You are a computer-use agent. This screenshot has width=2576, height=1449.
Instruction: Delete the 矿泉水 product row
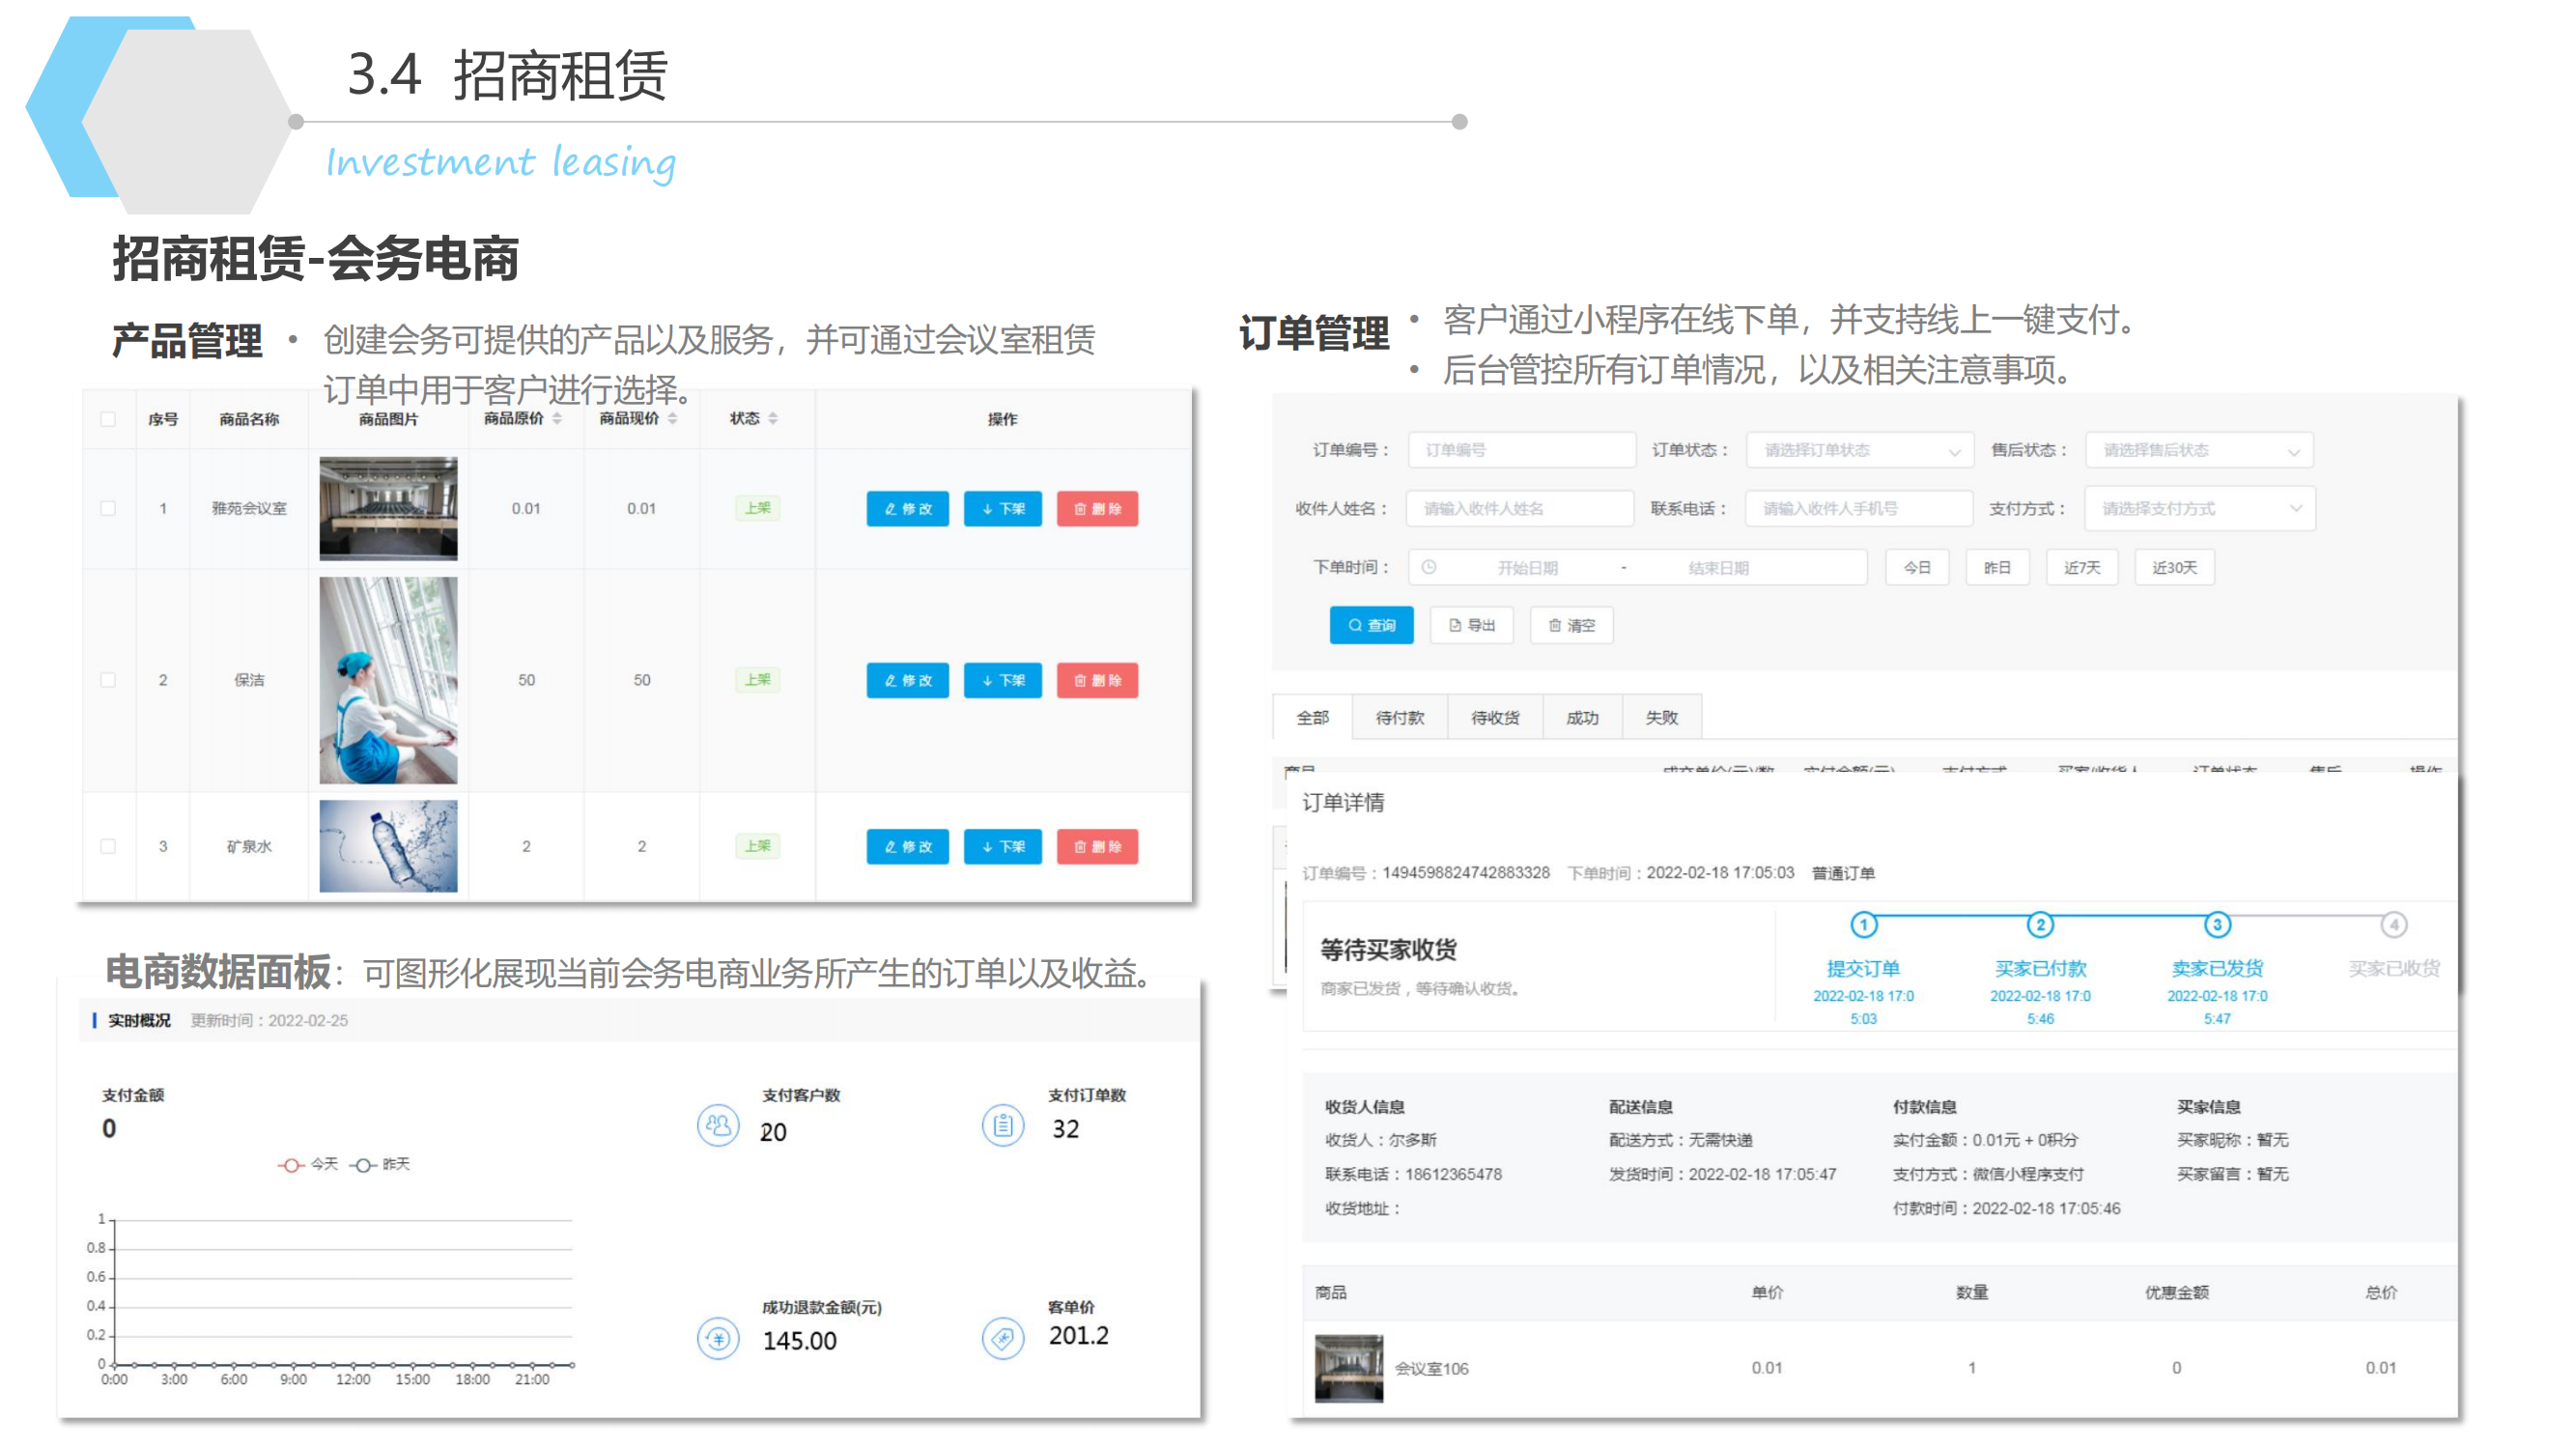1097,846
